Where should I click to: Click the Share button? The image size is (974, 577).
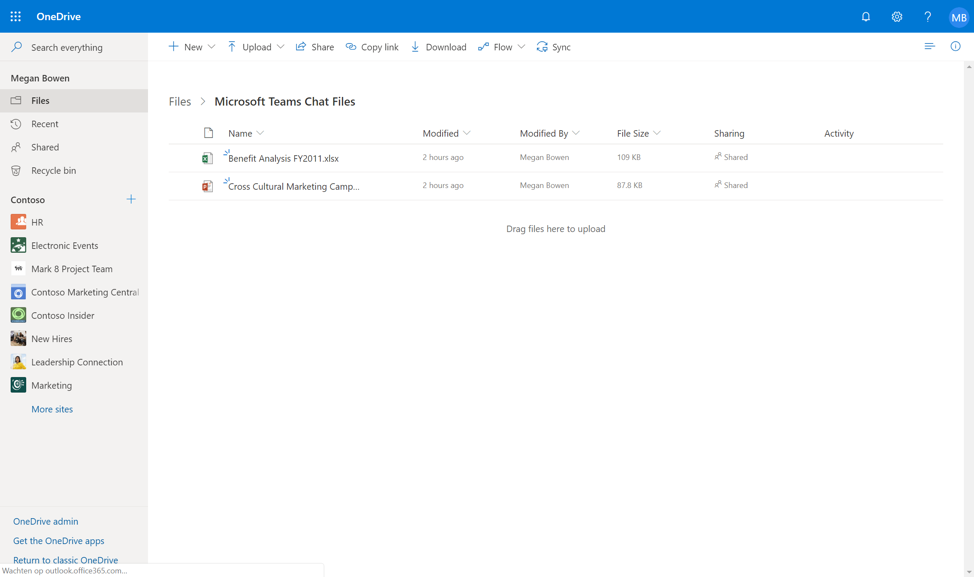(315, 47)
